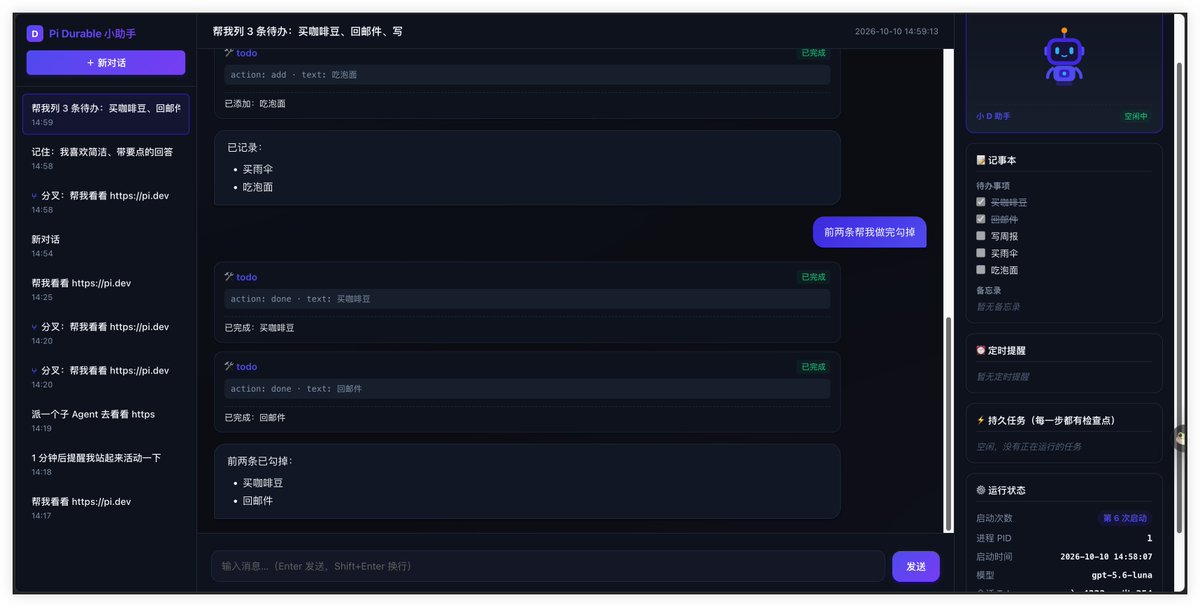This screenshot has height=607, width=1200.
Task: Focus the 输入消息 message input box
Action: 548,566
